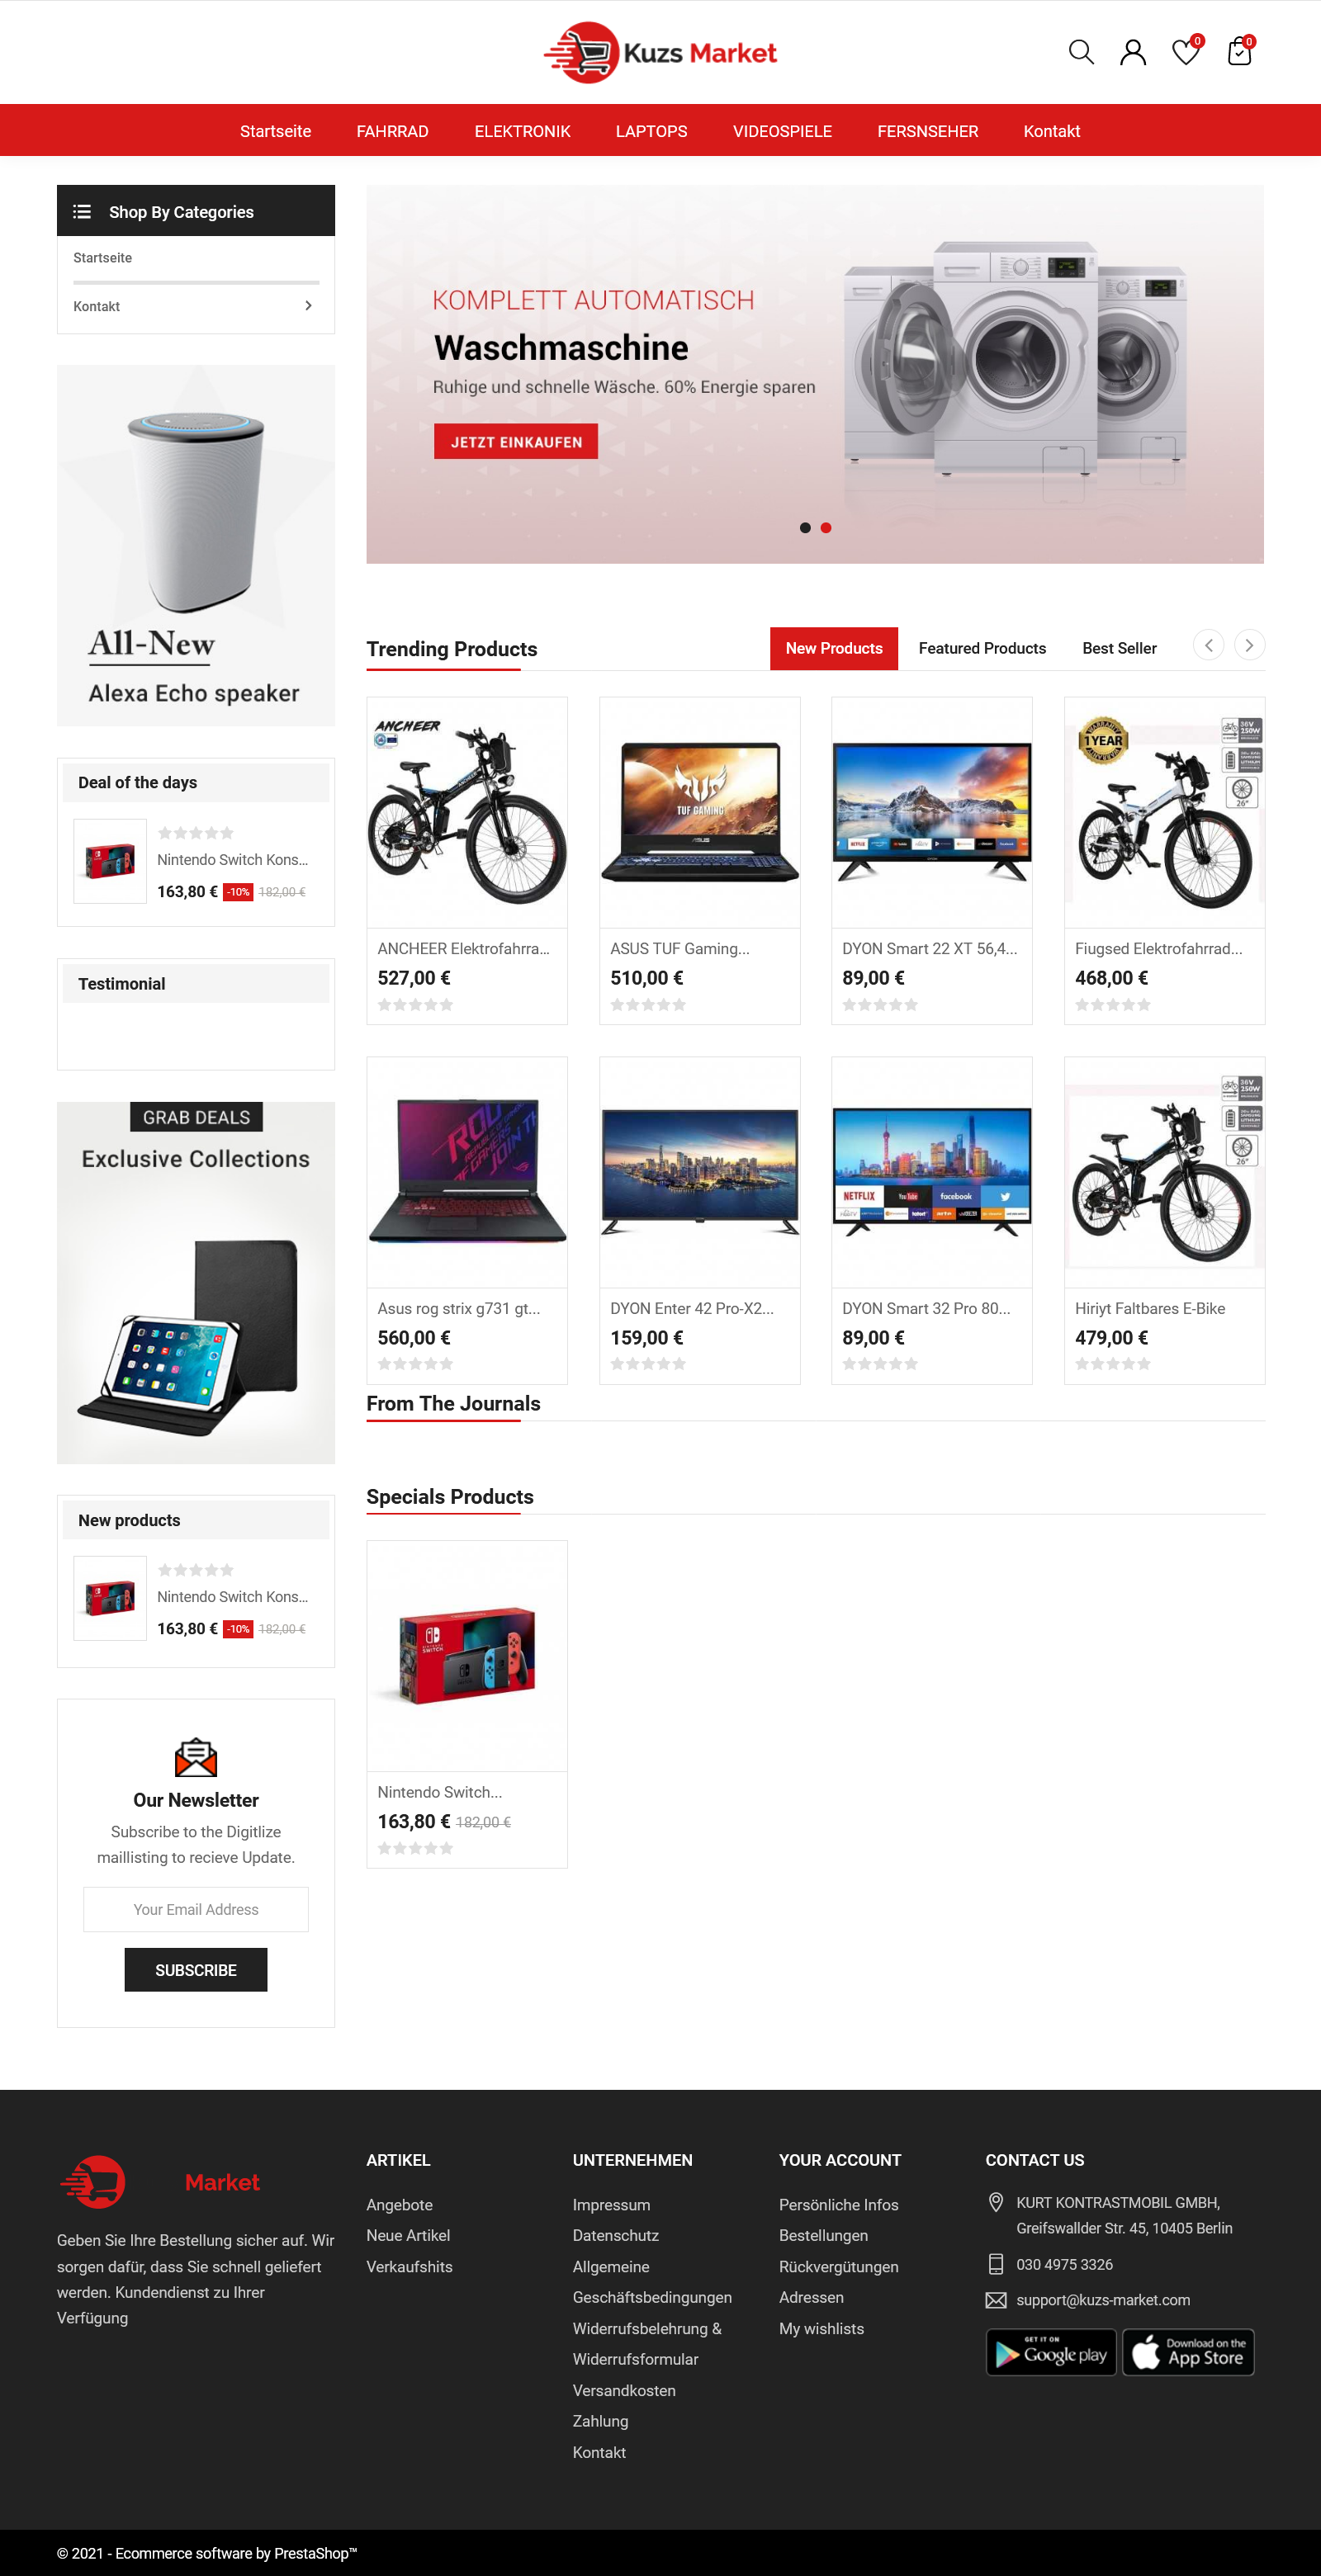Click the SUBSCRIBE newsletter button
The height and width of the screenshot is (2576, 1321).
tap(196, 1969)
